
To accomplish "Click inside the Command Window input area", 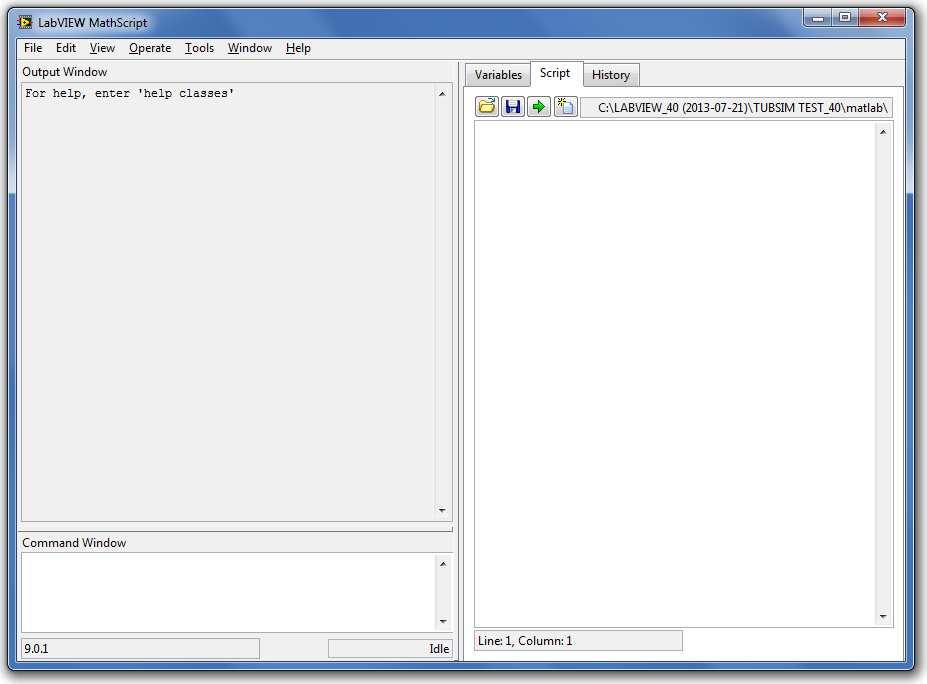I will [x=228, y=592].
